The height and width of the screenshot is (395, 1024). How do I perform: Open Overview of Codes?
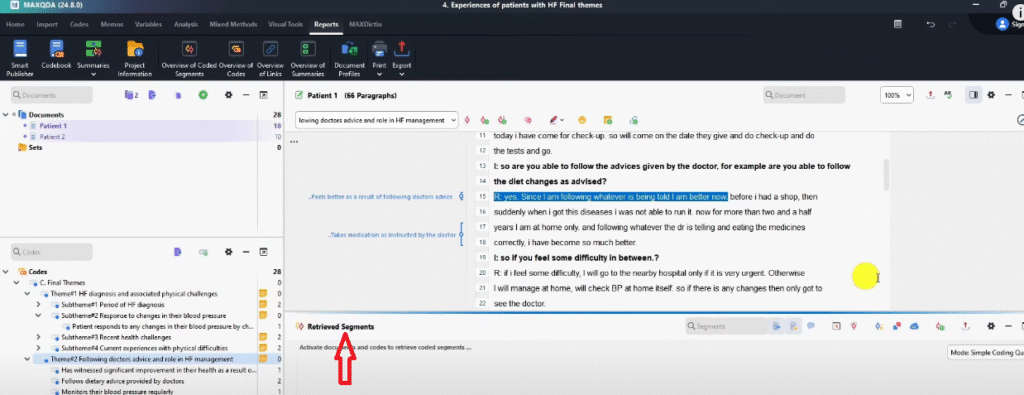coord(236,58)
